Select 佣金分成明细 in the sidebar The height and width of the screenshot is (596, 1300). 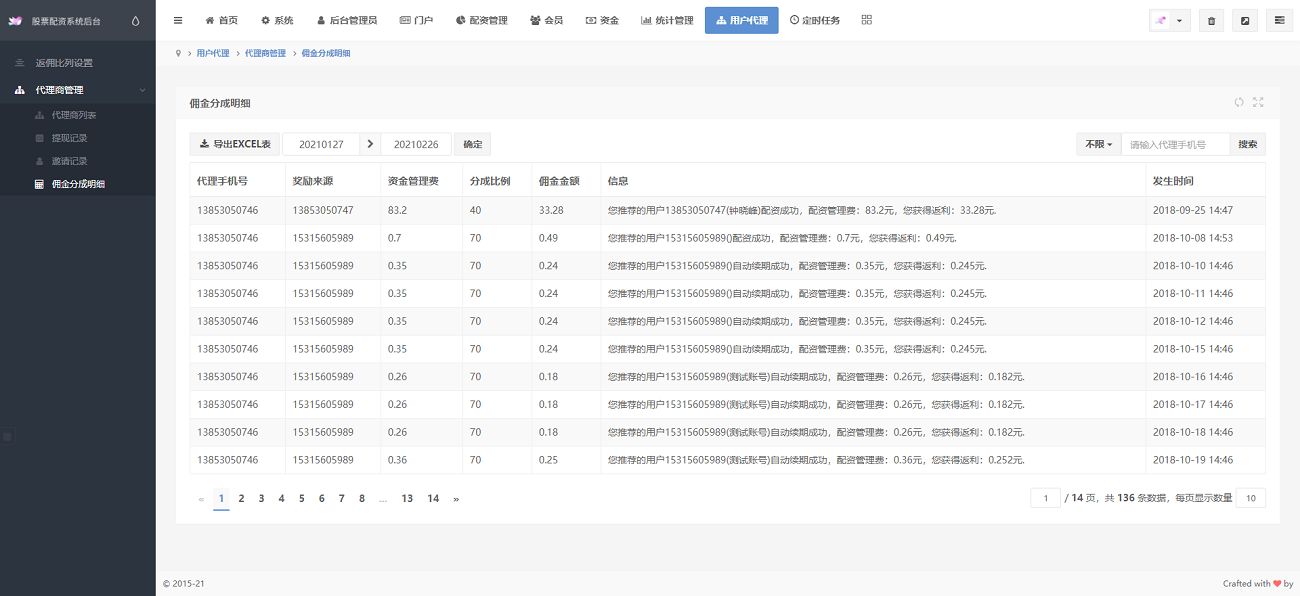(78, 184)
